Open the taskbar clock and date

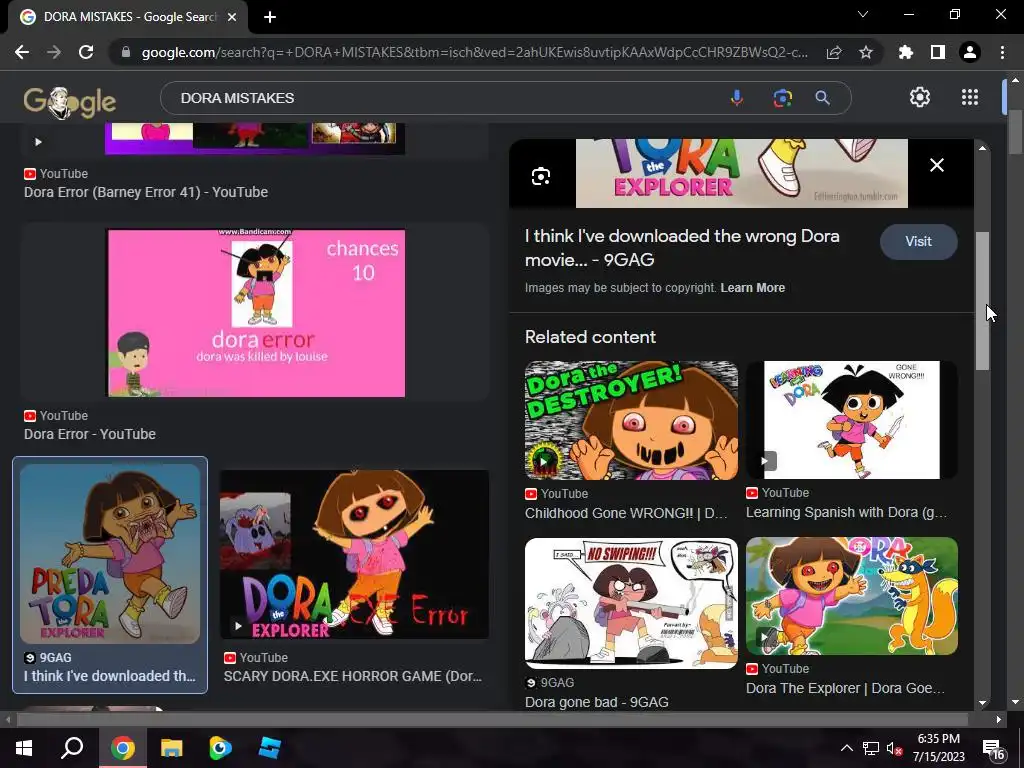[x=938, y=748]
